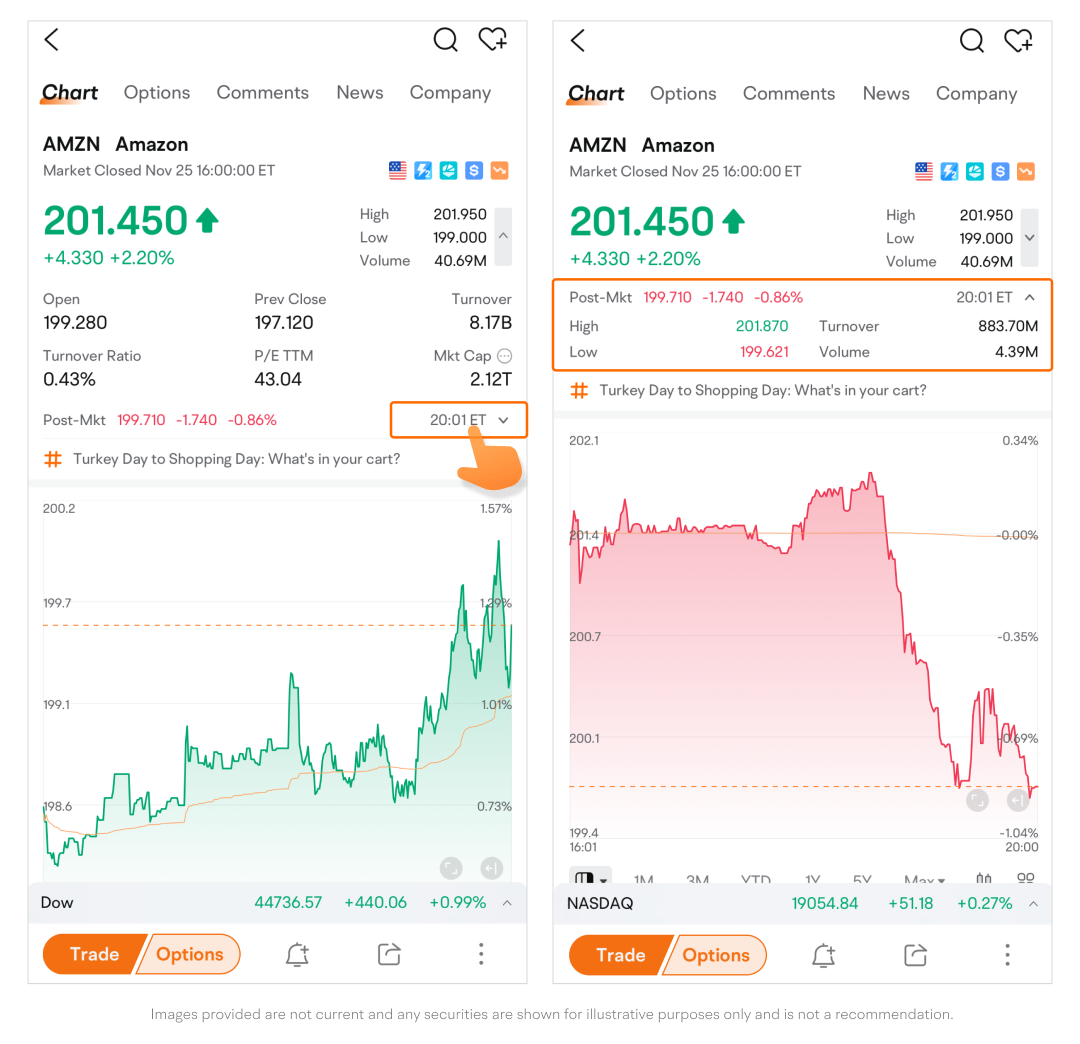The height and width of the screenshot is (1044, 1080).
Task: Tap the US flag market icon, right screen
Action: pyautogui.click(x=924, y=172)
